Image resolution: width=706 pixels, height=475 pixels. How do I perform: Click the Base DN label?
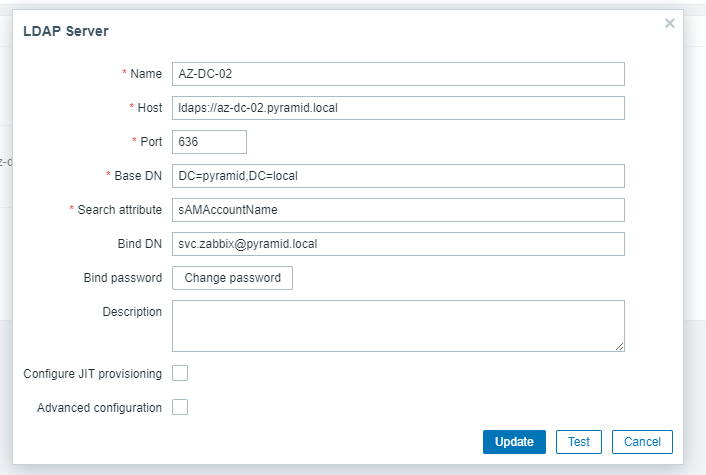[x=138, y=176]
